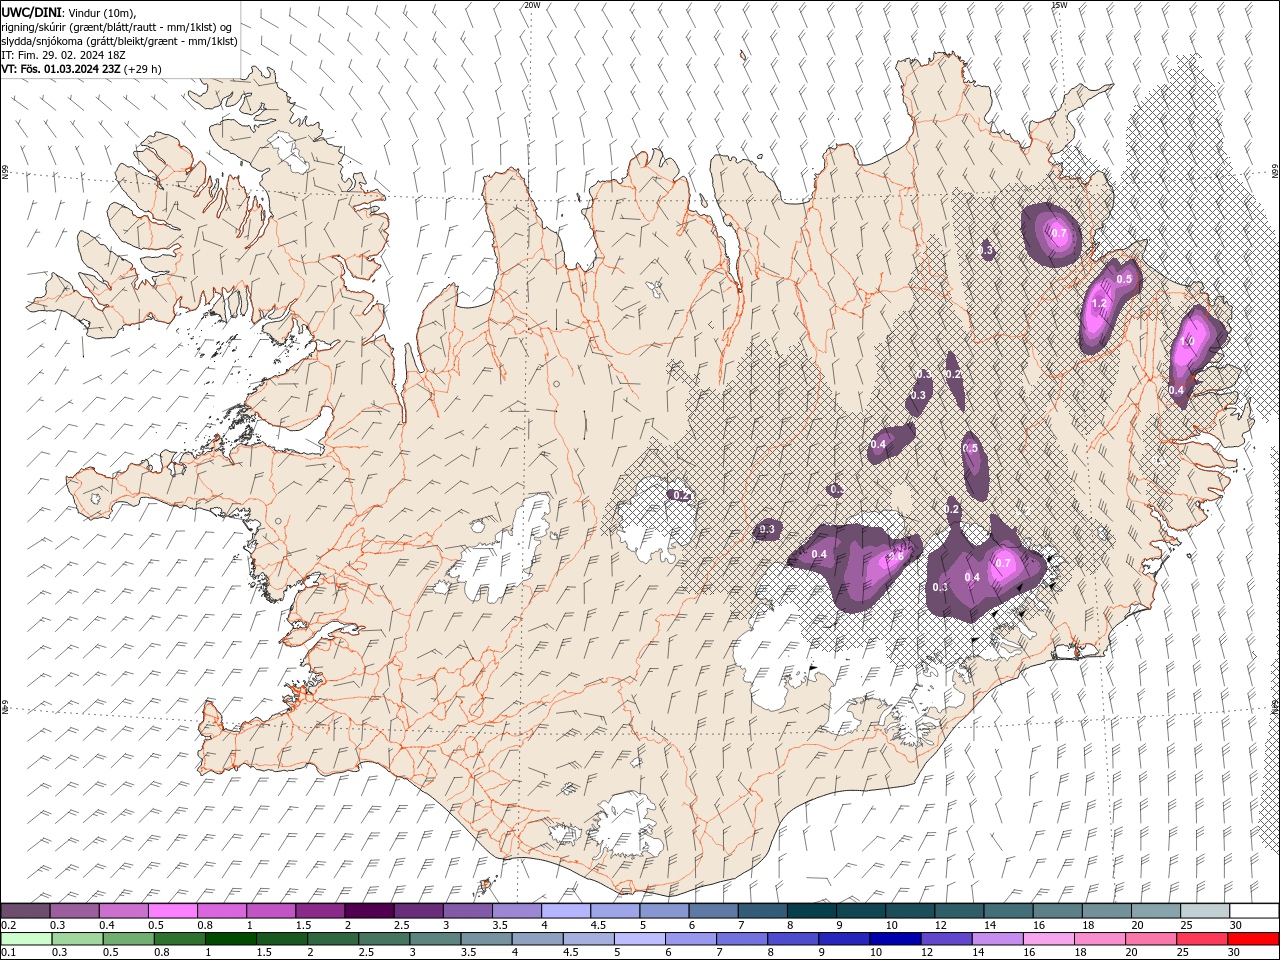This screenshot has height=960, width=1280.
Task: Click the 1.0 snowfall value near the east coast
Action: pyautogui.click(x=1187, y=341)
